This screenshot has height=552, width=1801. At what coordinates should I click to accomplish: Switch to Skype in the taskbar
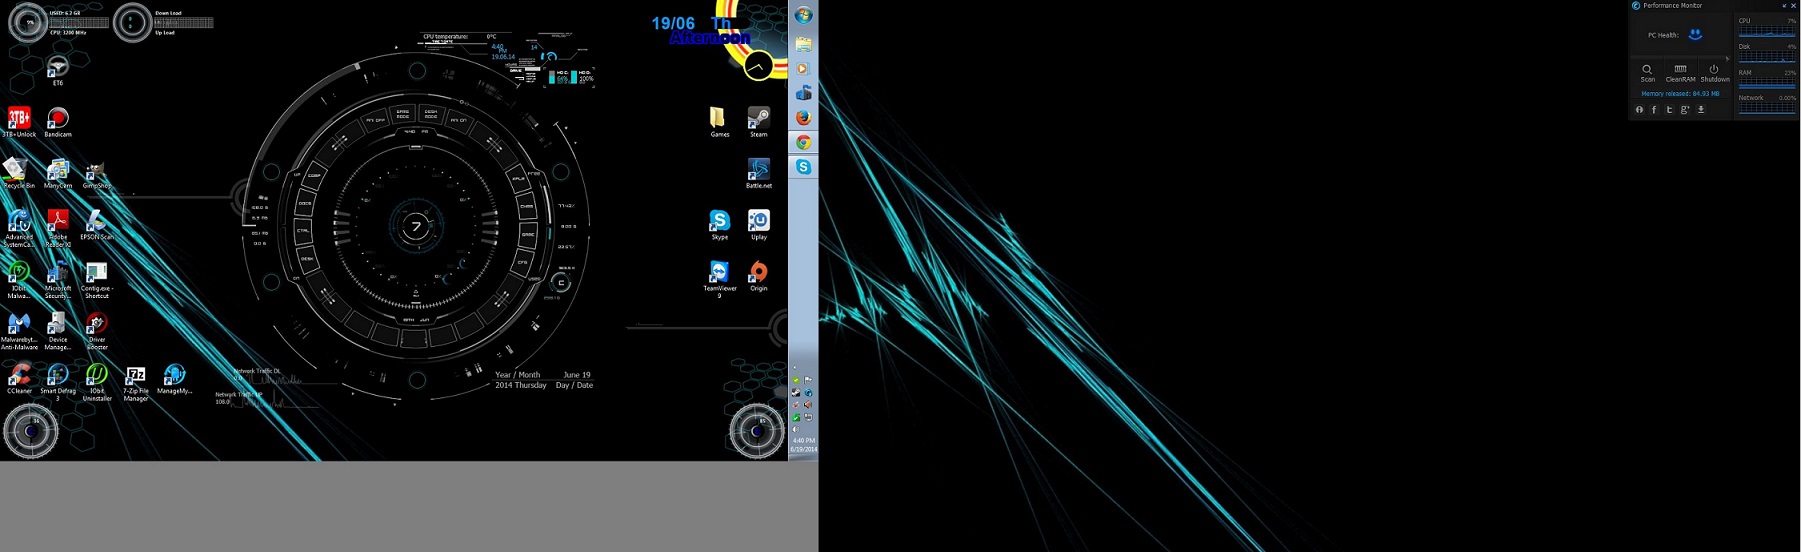pos(803,167)
